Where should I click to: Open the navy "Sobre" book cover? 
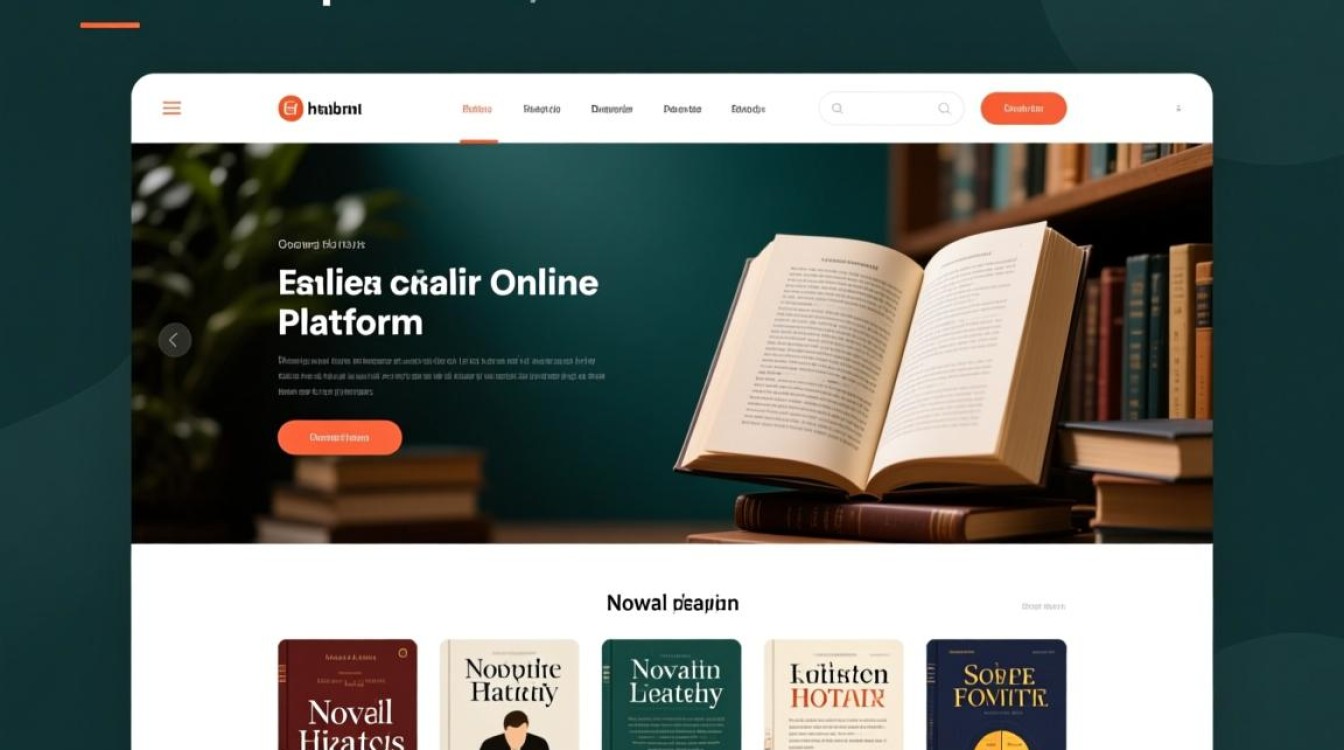click(996, 695)
